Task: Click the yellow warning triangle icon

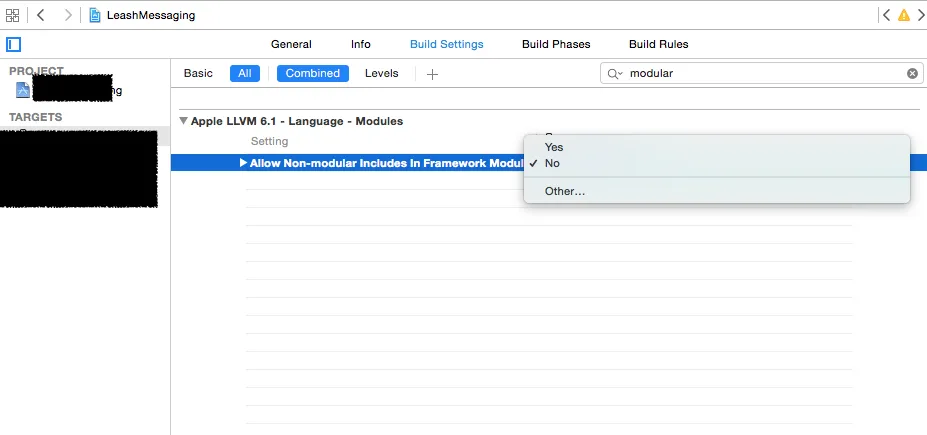Action: pyautogui.click(x=904, y=16)
